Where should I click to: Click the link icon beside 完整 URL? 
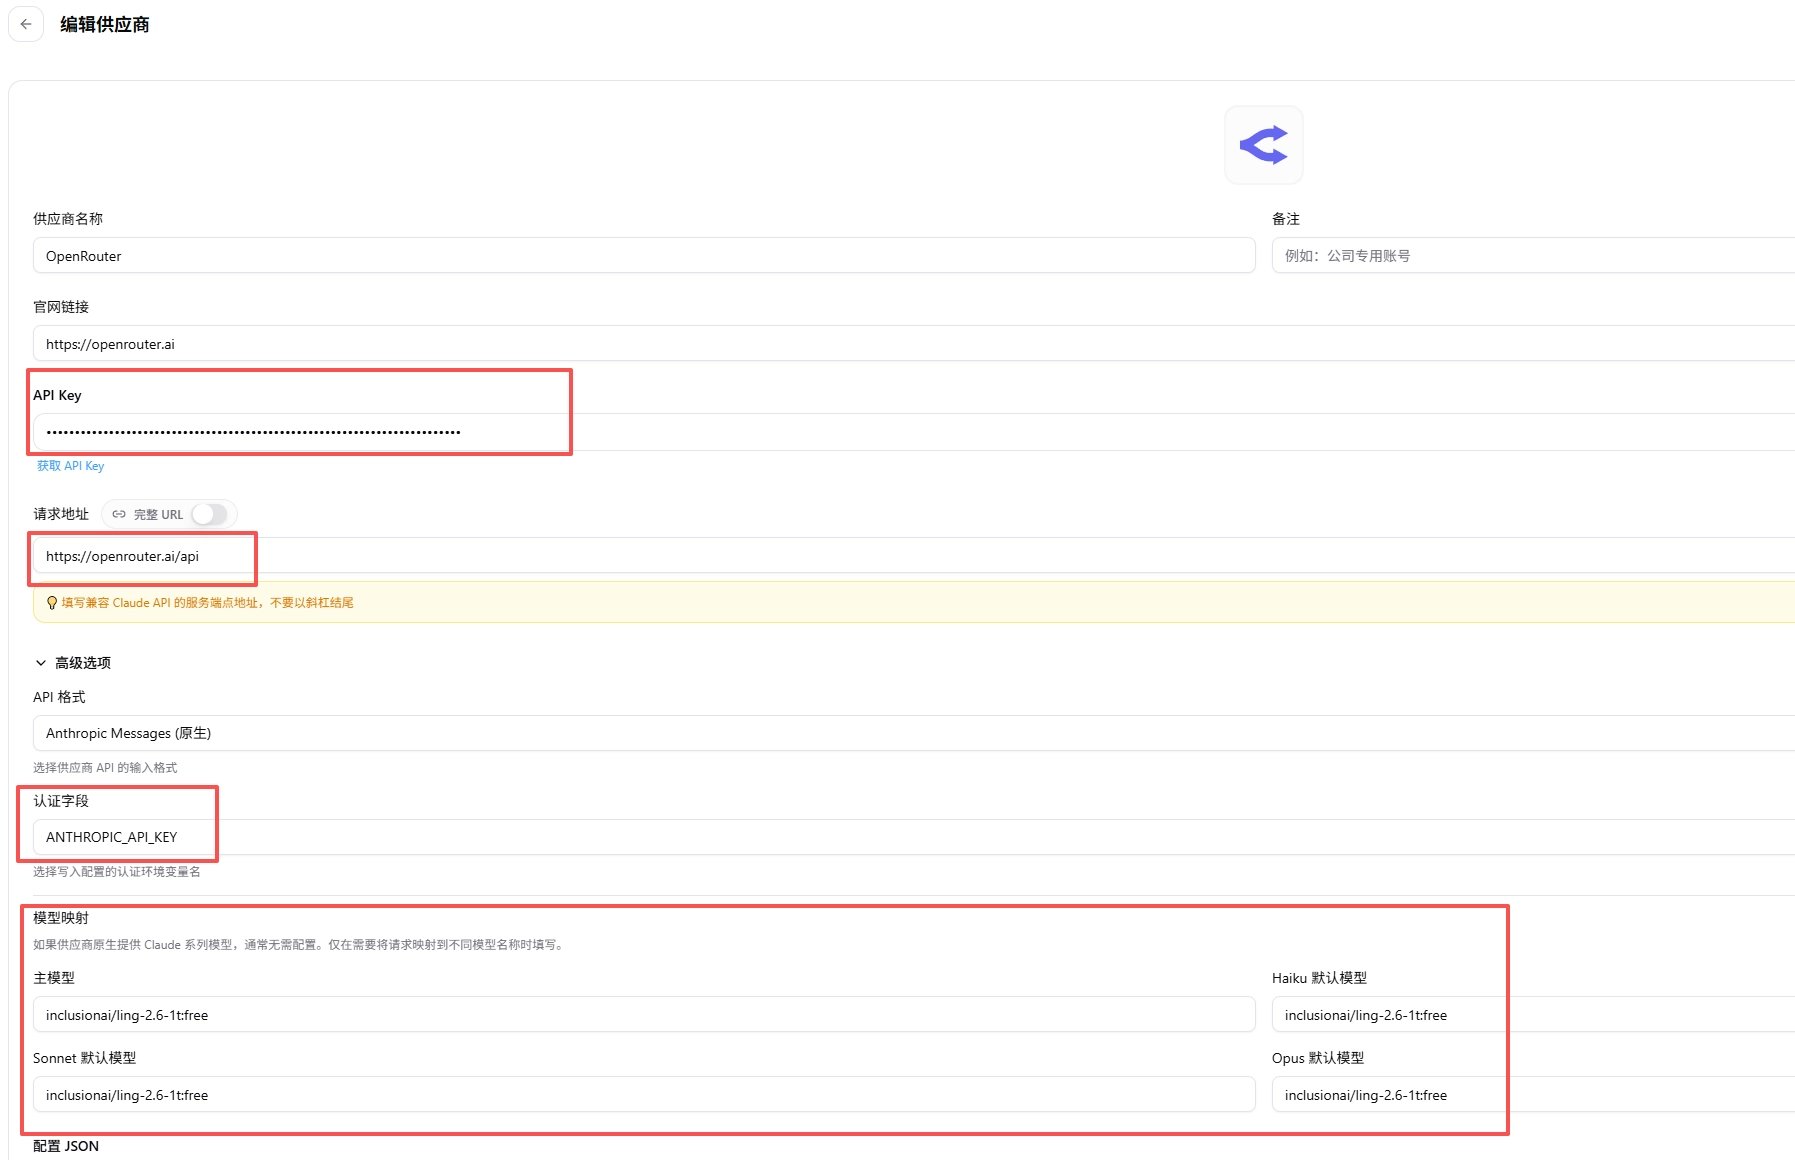(x=119, y=514)
